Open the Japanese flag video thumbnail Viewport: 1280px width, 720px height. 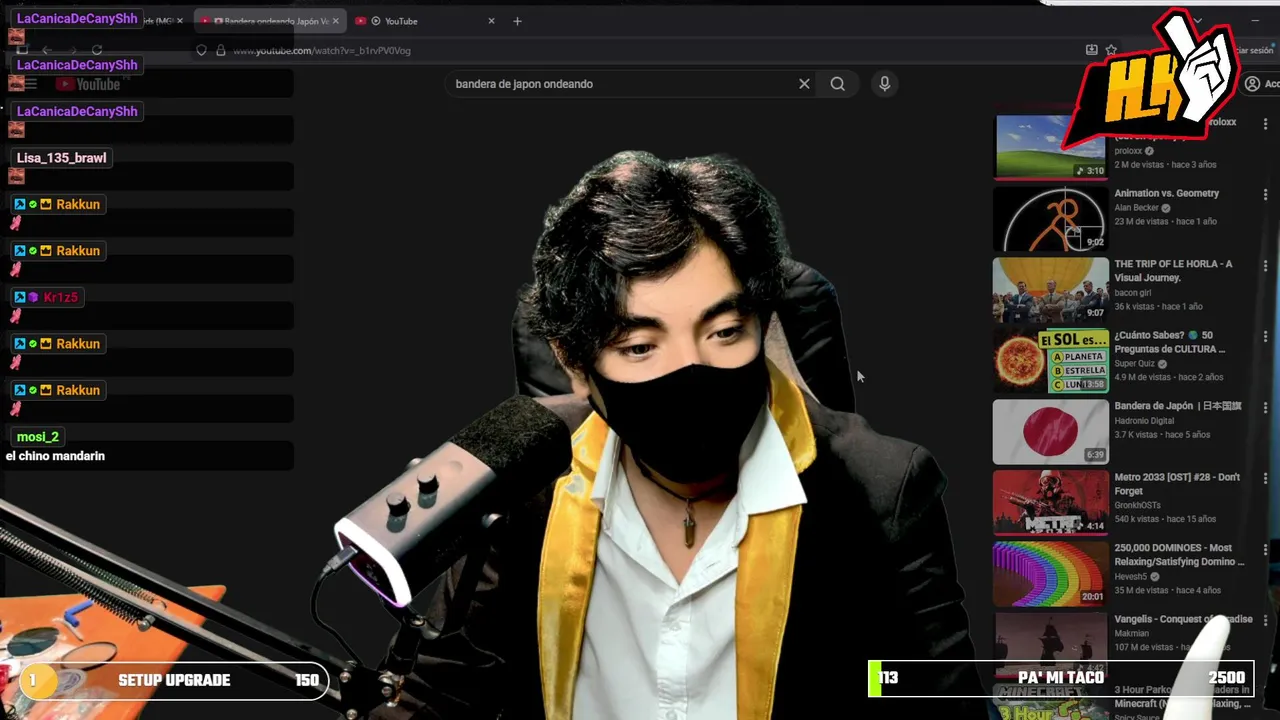[x=1050, y=432]
